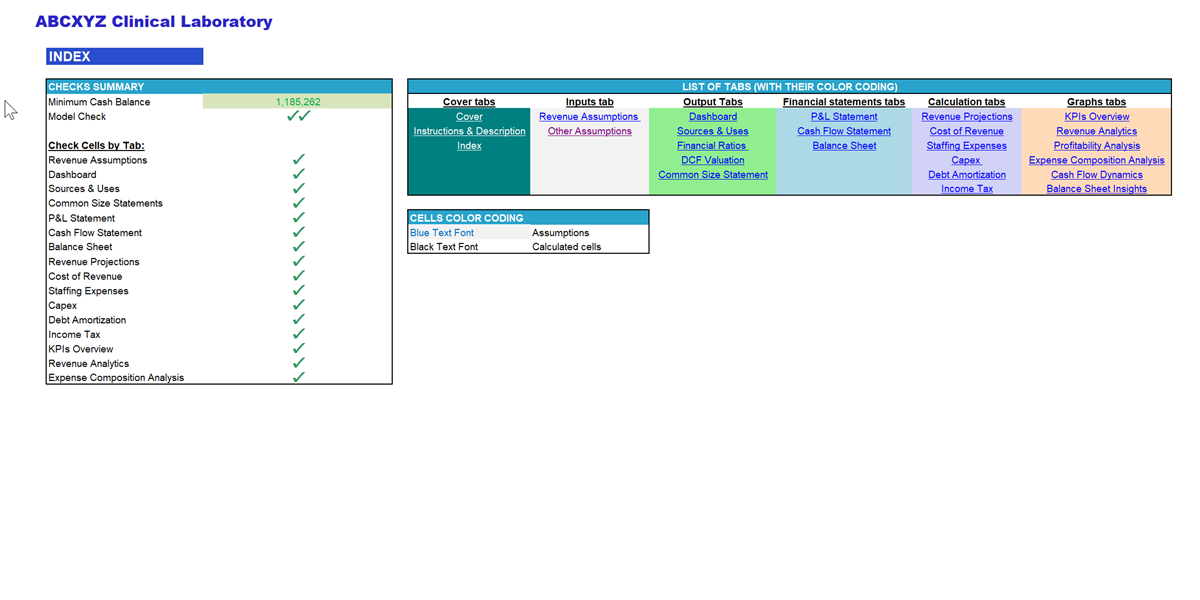Open the Common Size Statement link

[712, 174]
